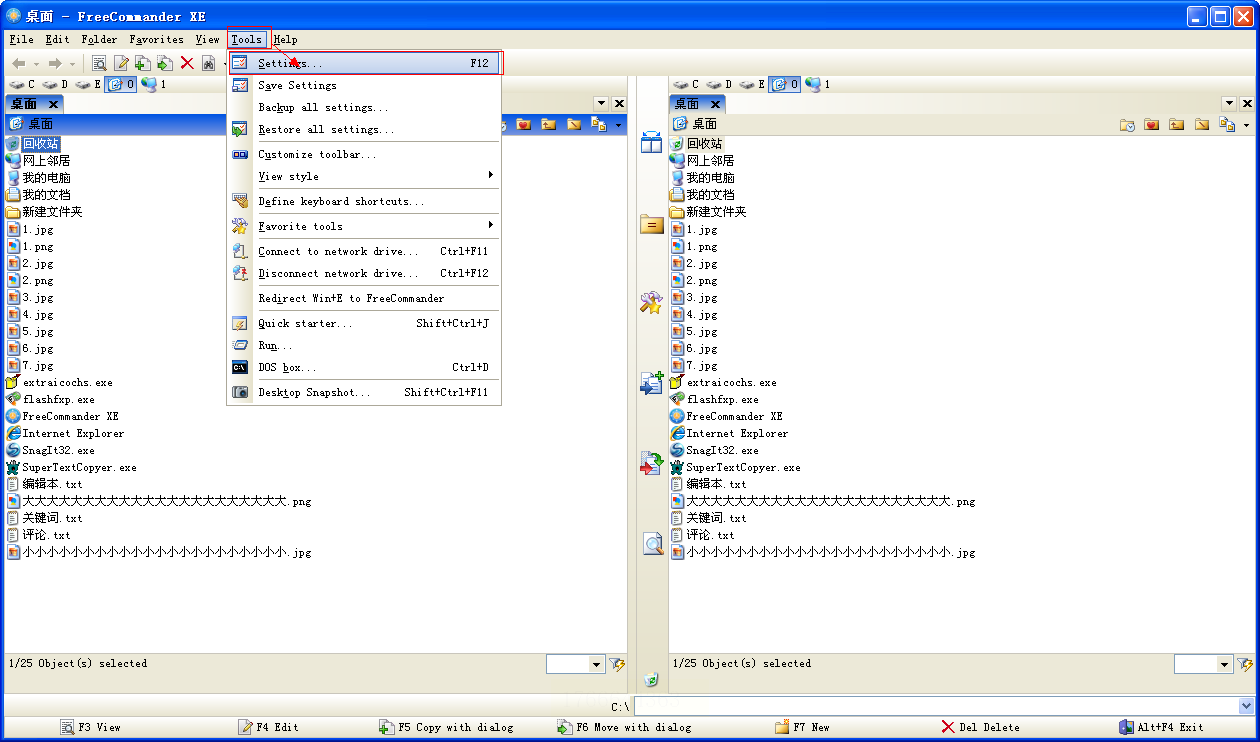The height and width of the screenshot is (742, 1260).
Task: Expand dropdown beside right panel copy path icon
Action: click(1246, 125)
